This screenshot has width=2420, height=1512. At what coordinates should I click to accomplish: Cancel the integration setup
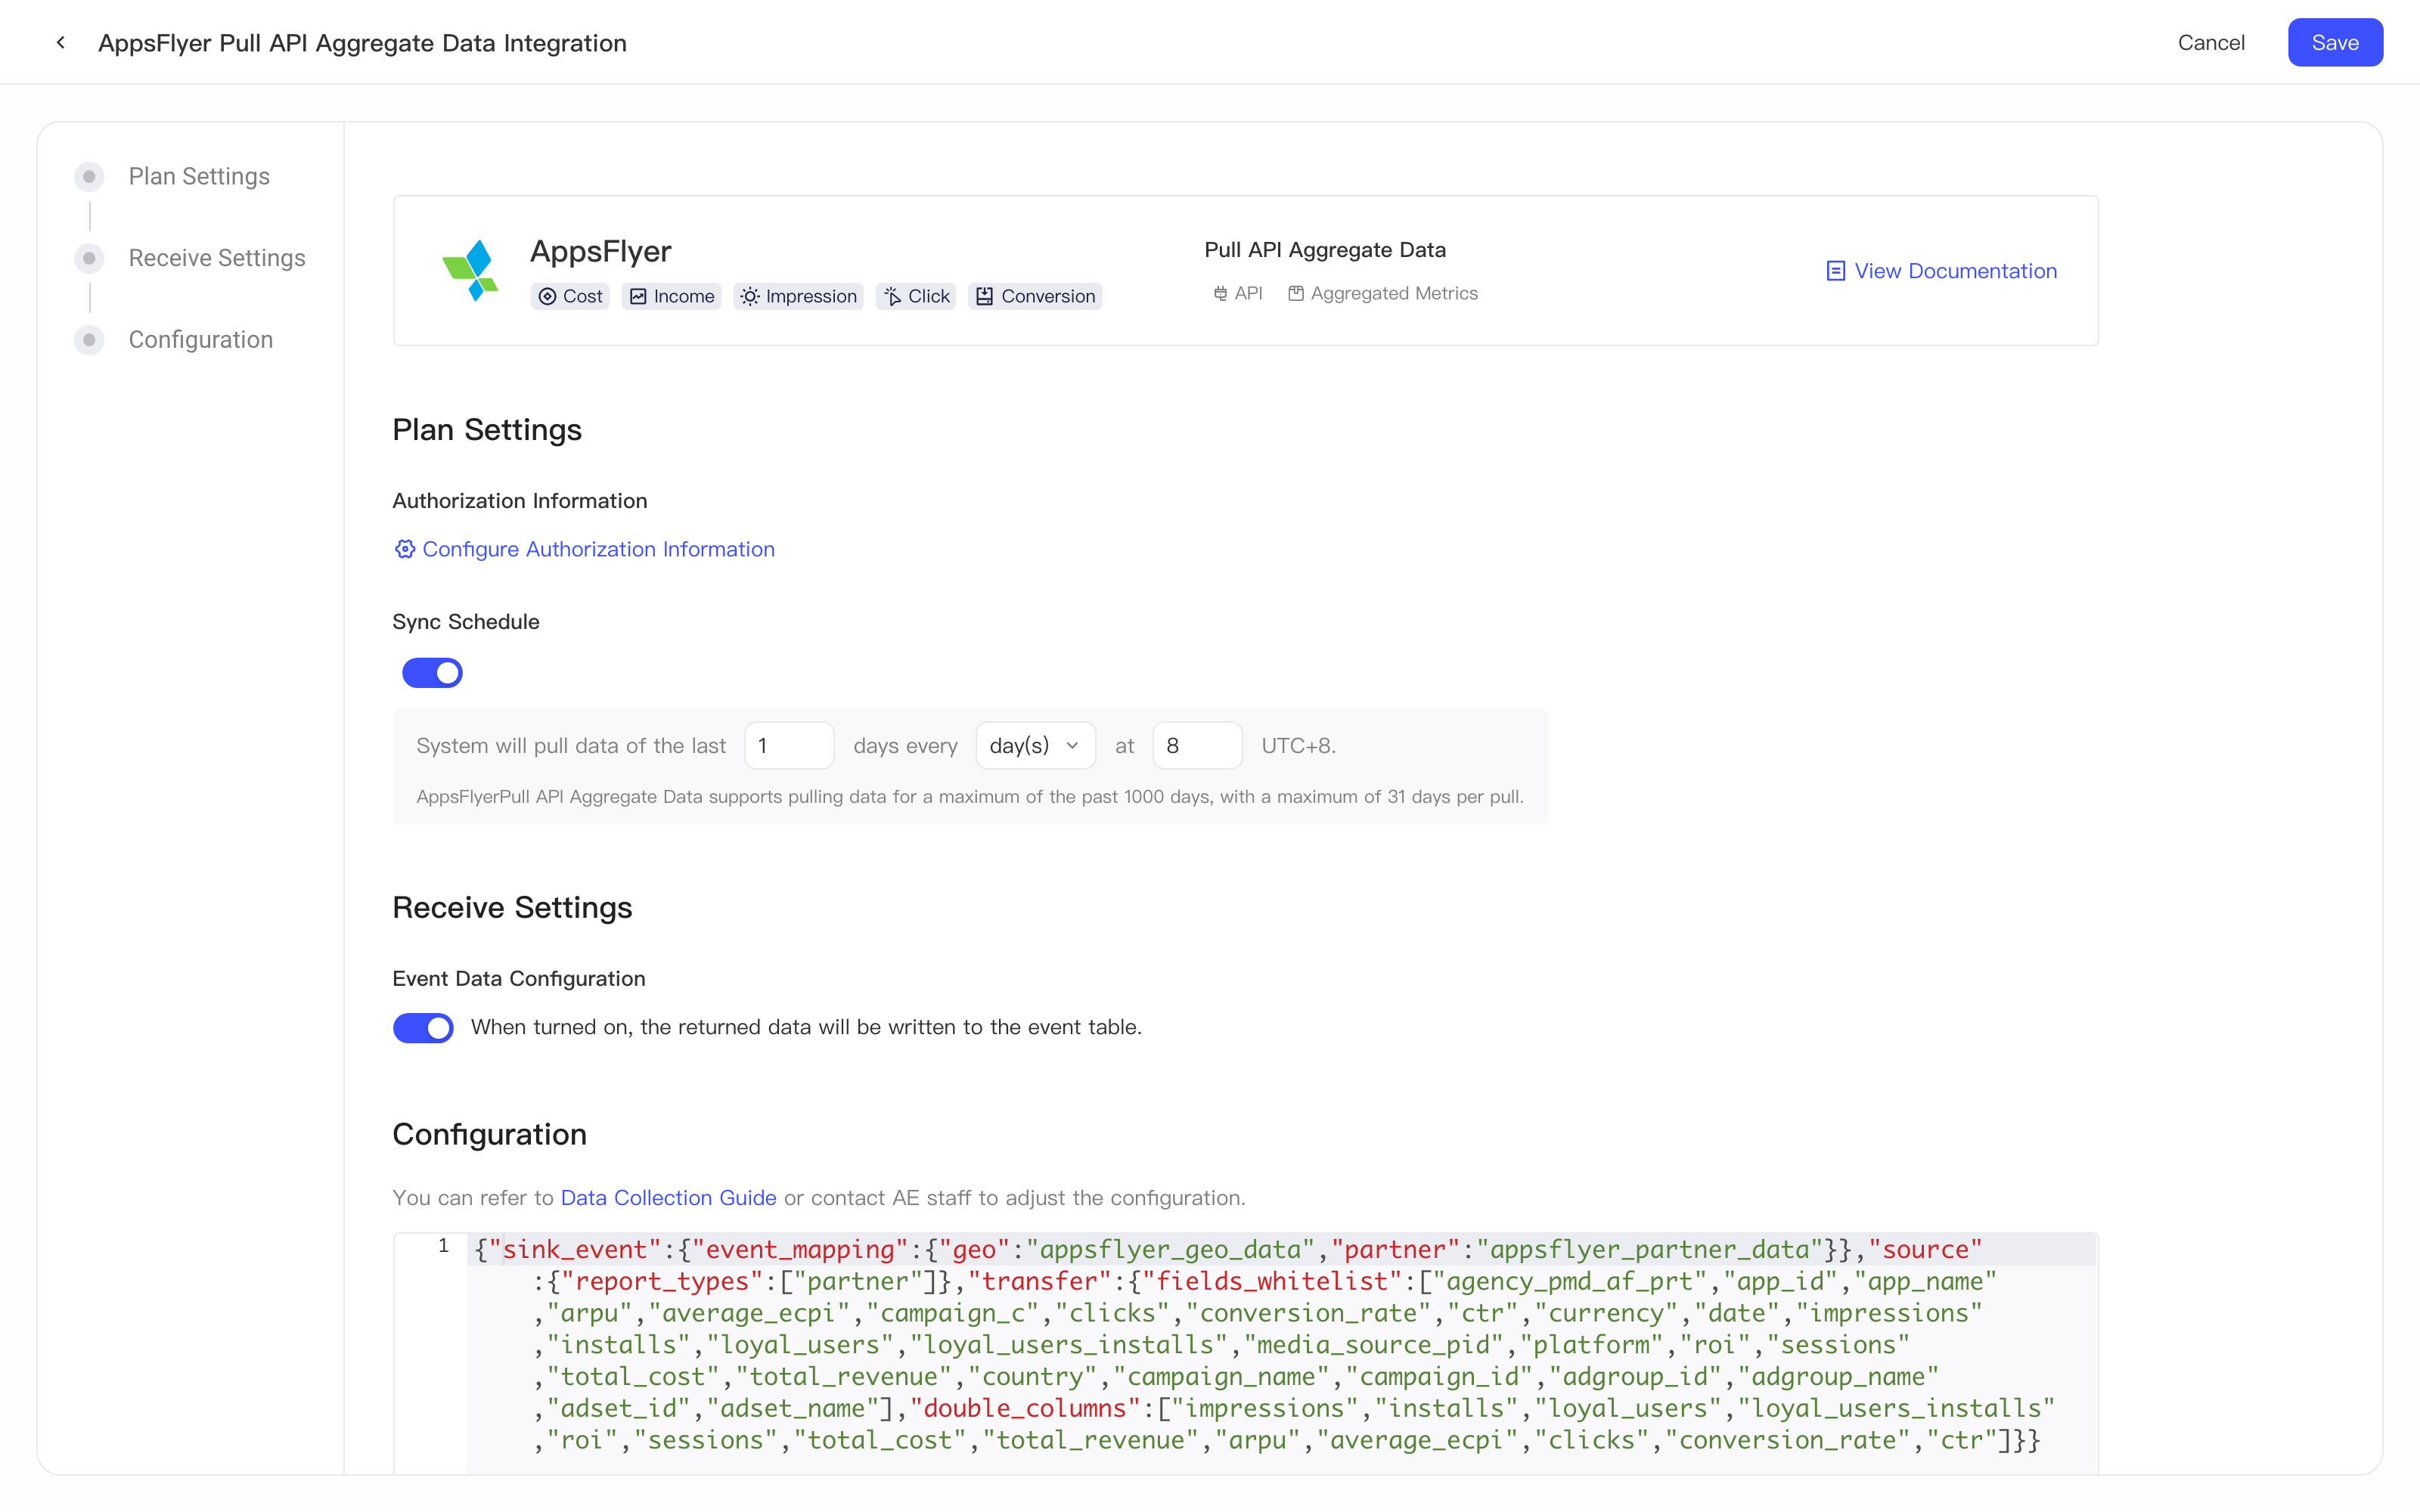click(x=2211, y=43)
